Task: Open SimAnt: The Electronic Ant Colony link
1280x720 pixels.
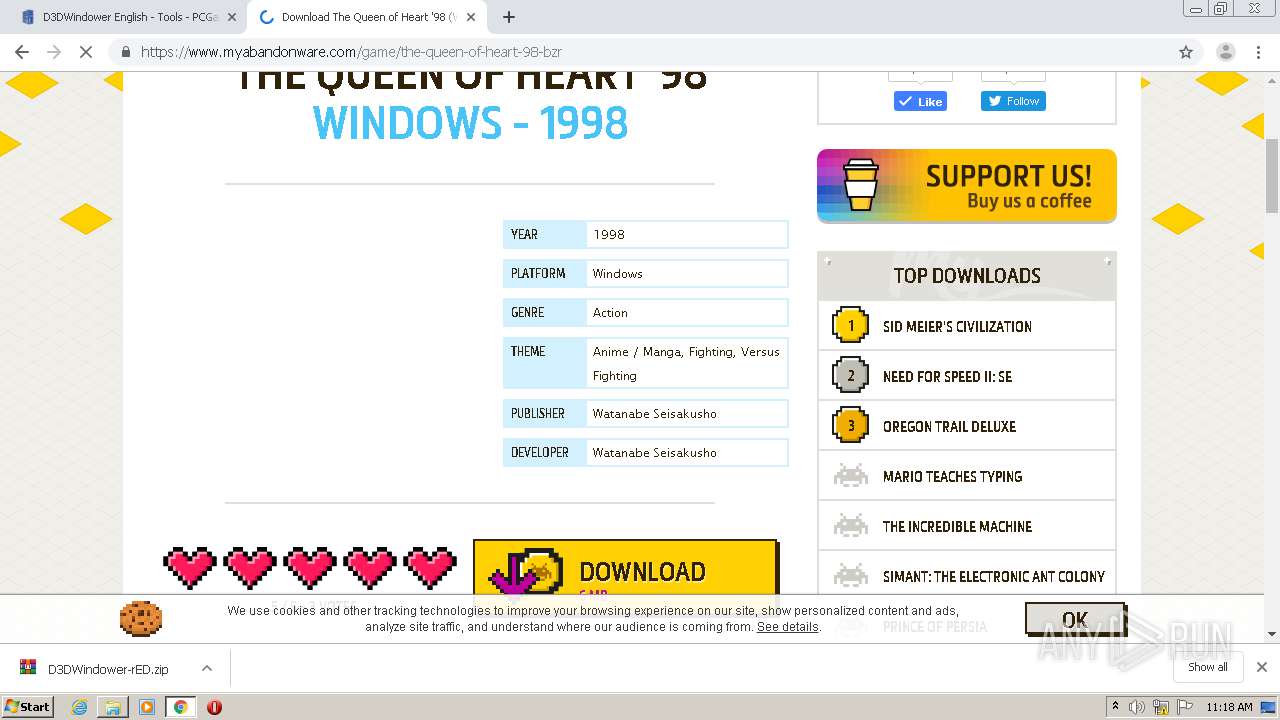Action: point(993,576)
